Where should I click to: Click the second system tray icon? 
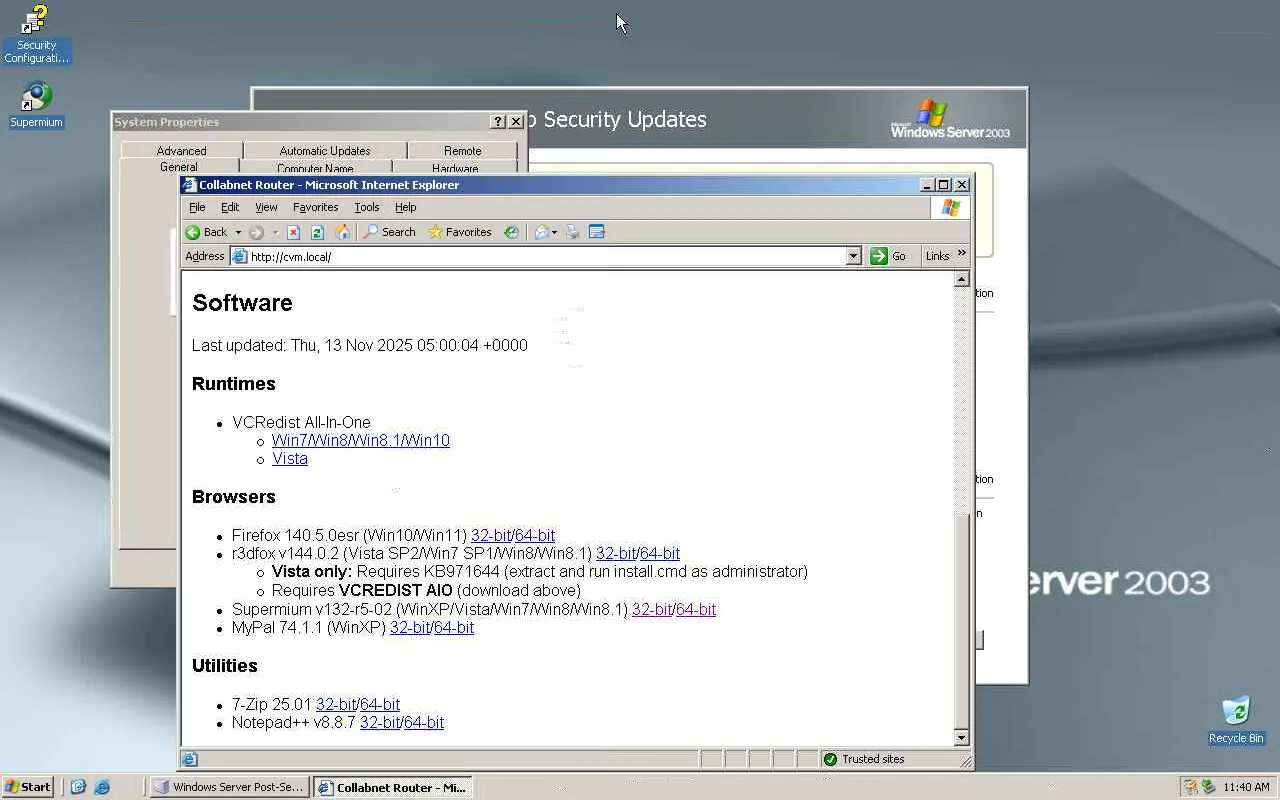(x=1208, y=787)
